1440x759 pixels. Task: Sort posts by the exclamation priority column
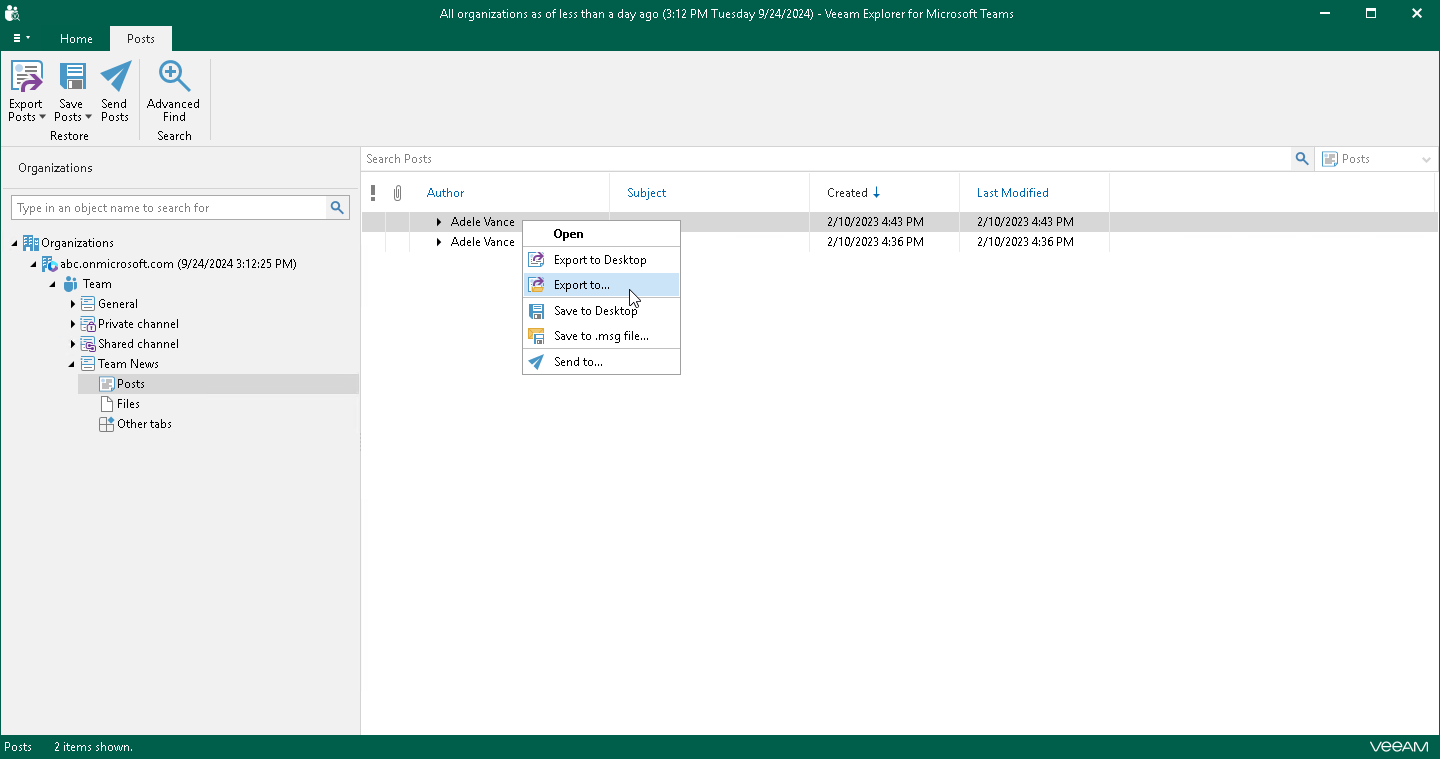point(373,192)
